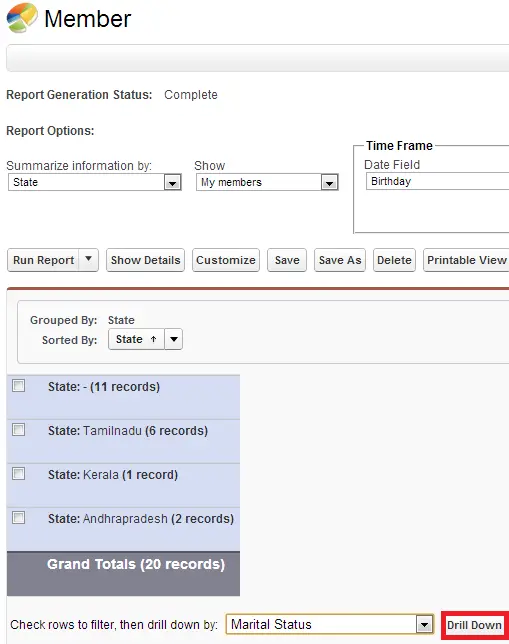509x644 pixels.
Task: Open the Run Report arrow menu
Action: [x=88, y=260]
